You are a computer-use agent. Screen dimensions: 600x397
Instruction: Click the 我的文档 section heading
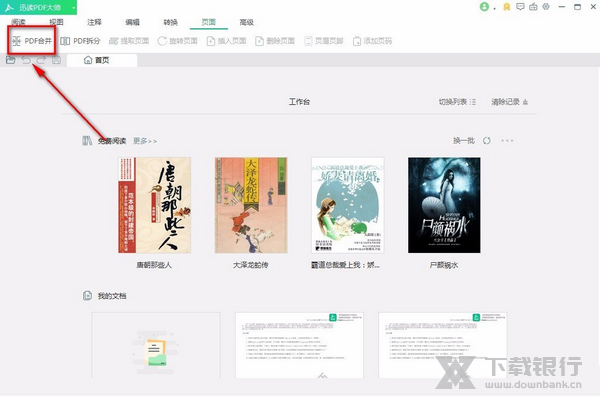pyautogui.click(x=112, y=296)
